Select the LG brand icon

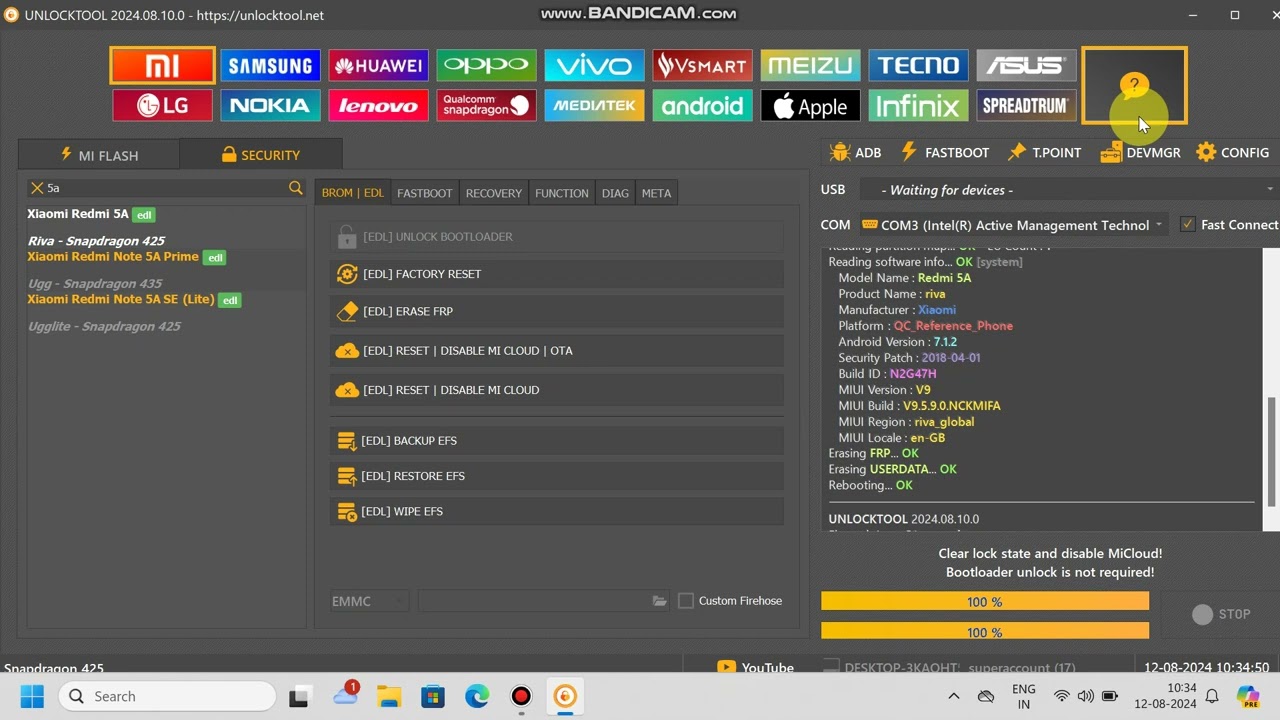click(162, 105)
